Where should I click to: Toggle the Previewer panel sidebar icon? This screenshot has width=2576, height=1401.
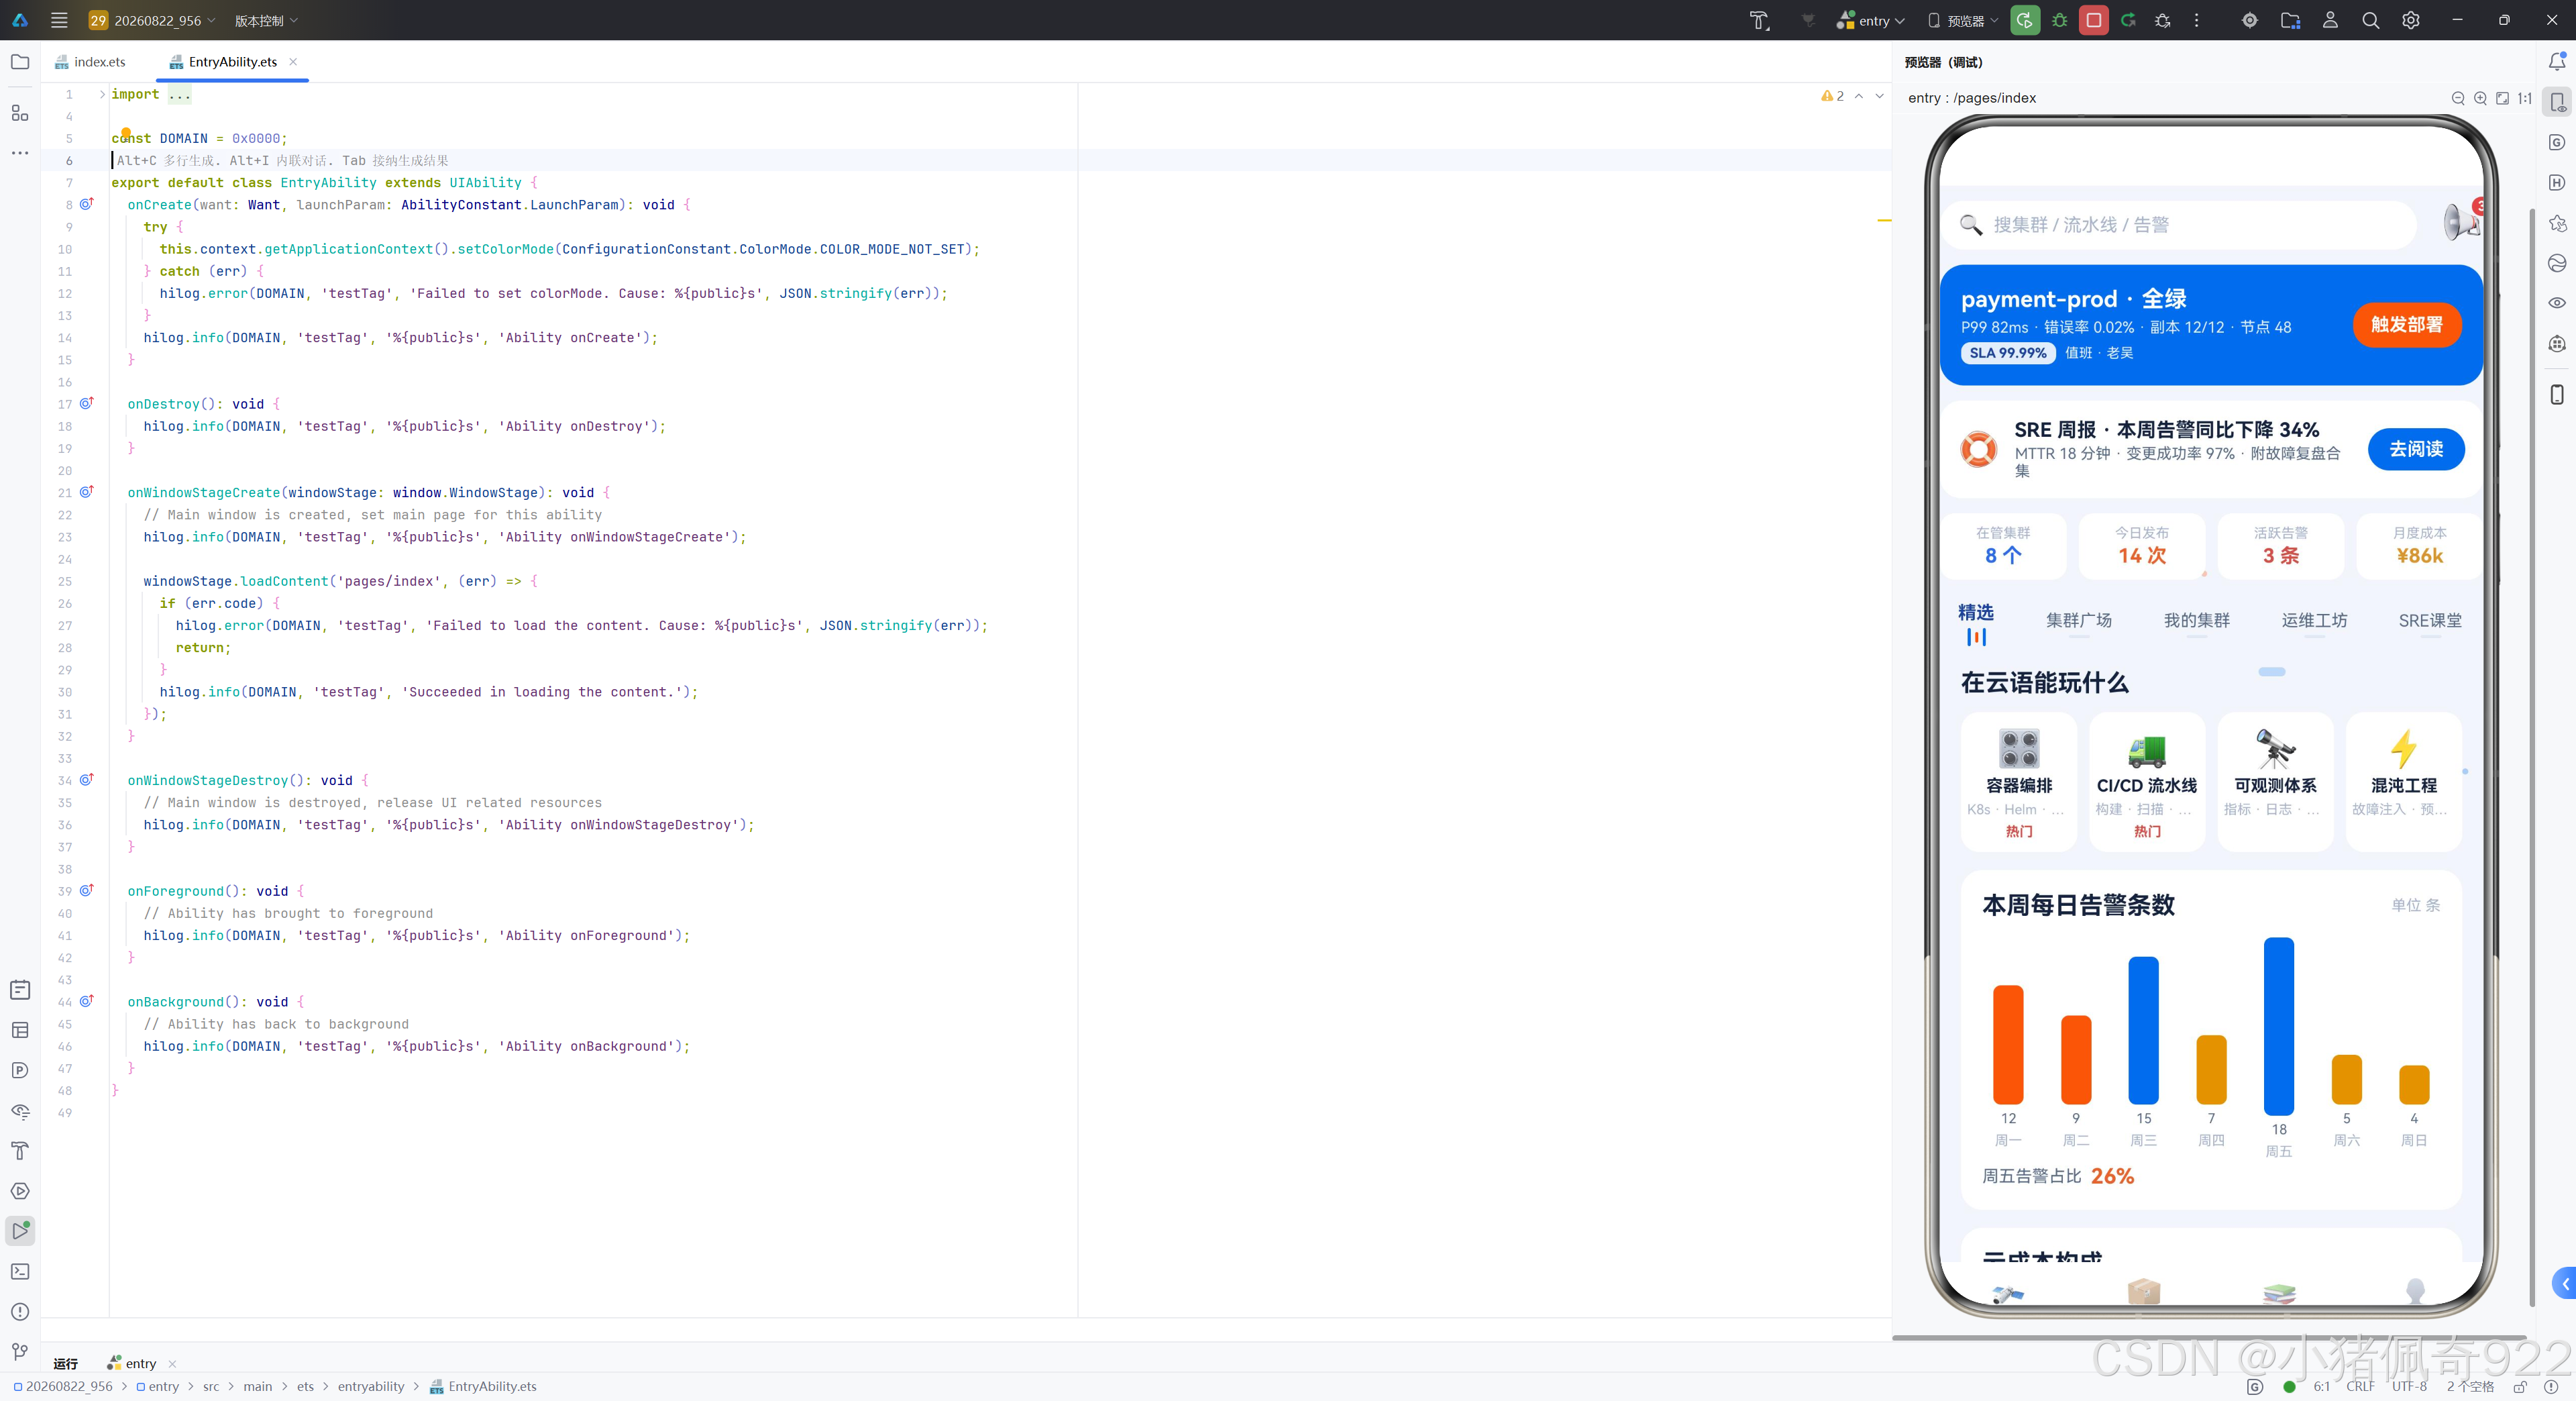tap(2557, 102)
